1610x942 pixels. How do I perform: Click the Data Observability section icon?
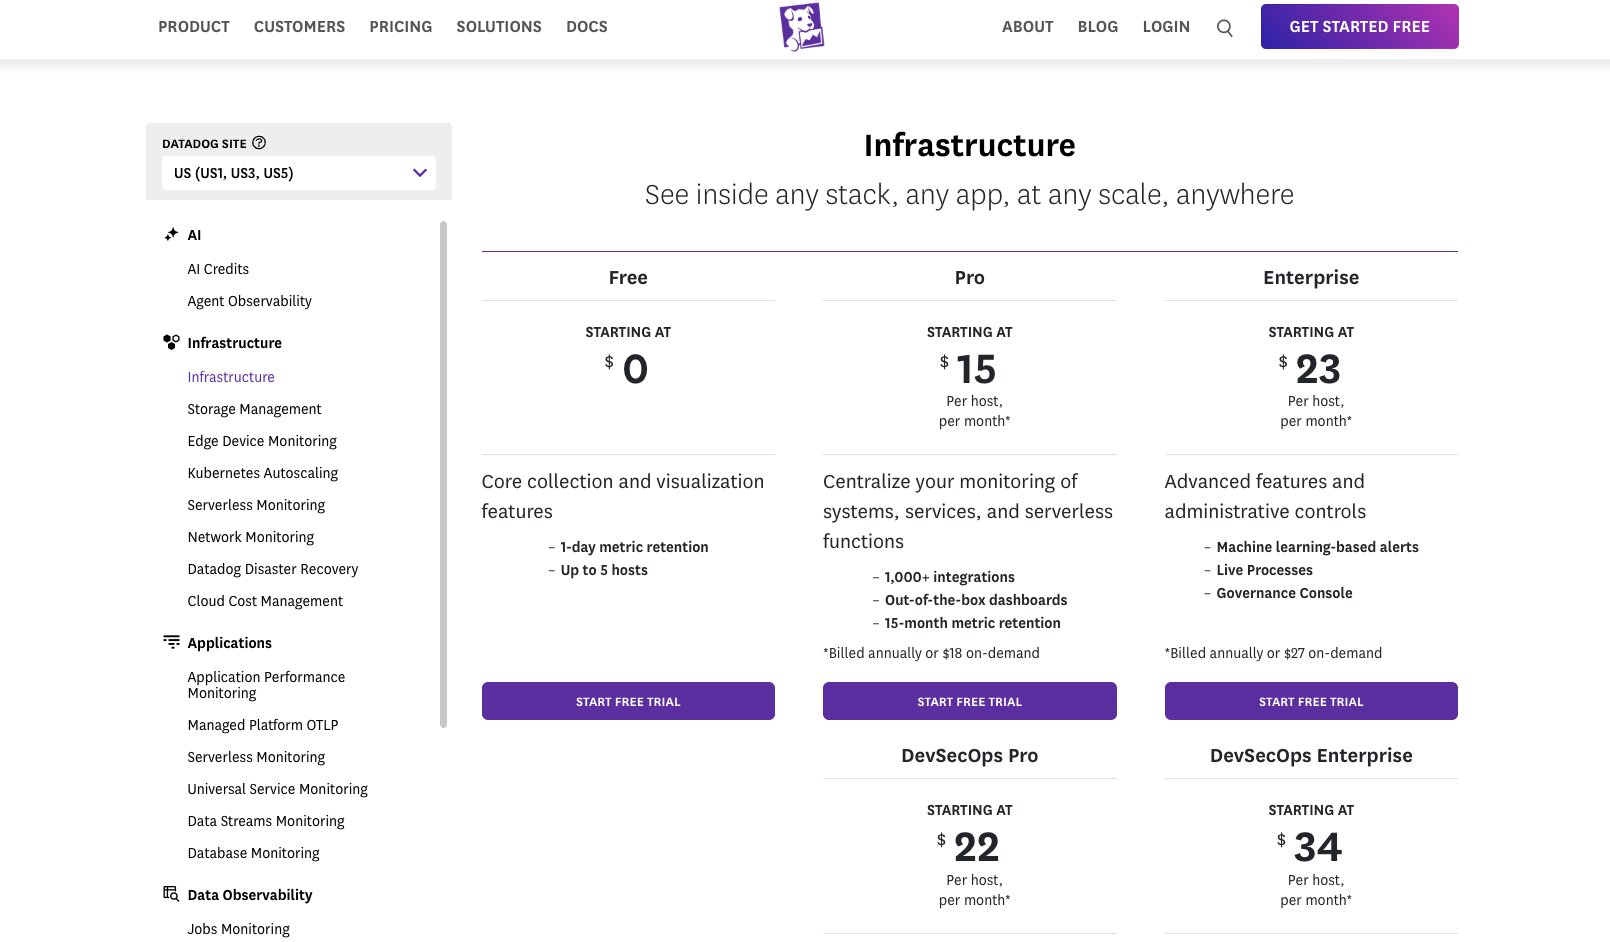pyautogui.click(x=171, y=894)
